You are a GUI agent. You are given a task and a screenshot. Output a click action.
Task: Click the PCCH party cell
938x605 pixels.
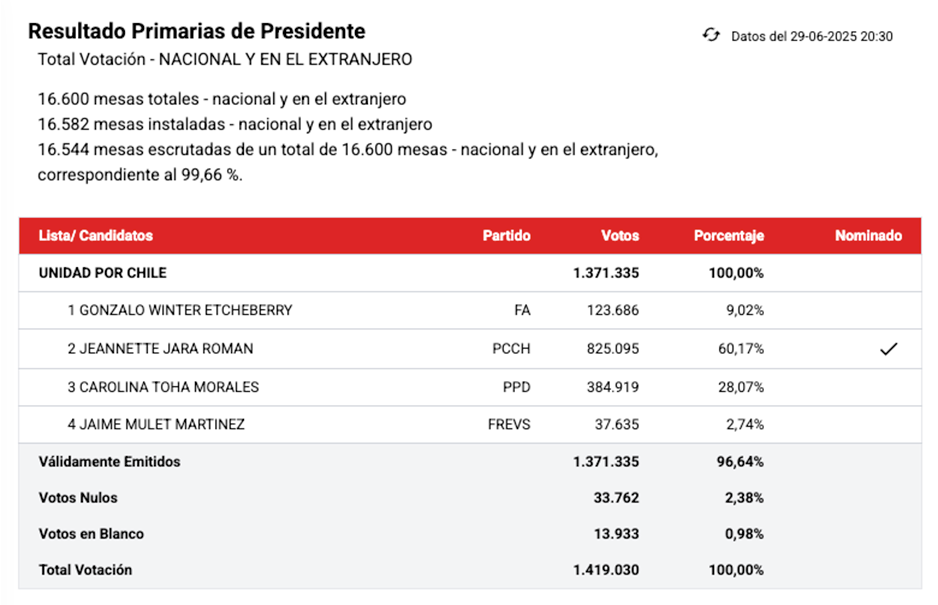(511, 349)
